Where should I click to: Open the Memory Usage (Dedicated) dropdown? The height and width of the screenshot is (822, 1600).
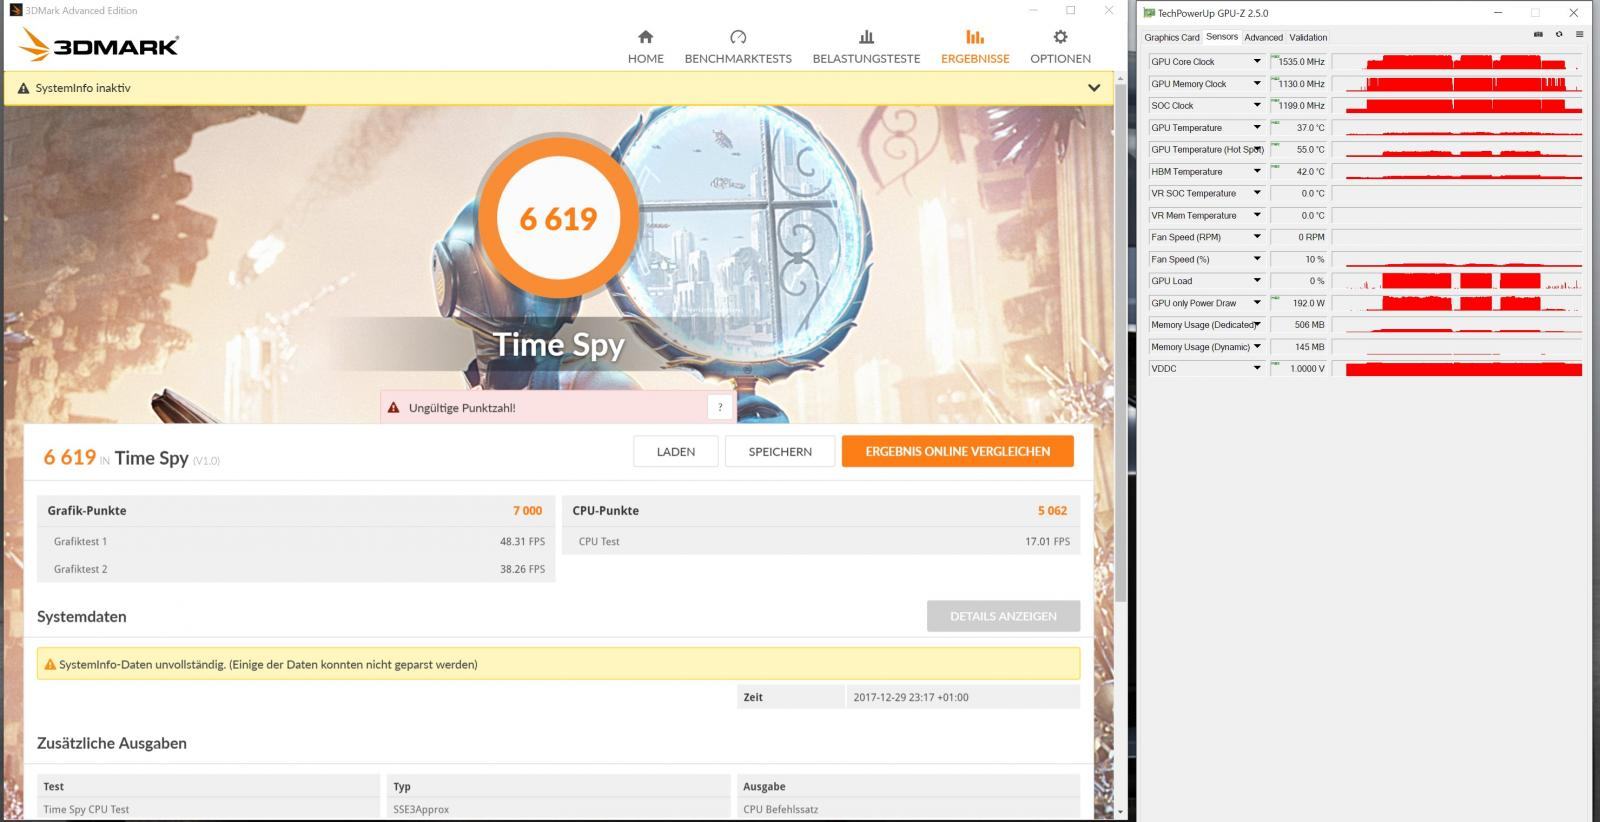pyautogui.click(x=1257, y=325)
